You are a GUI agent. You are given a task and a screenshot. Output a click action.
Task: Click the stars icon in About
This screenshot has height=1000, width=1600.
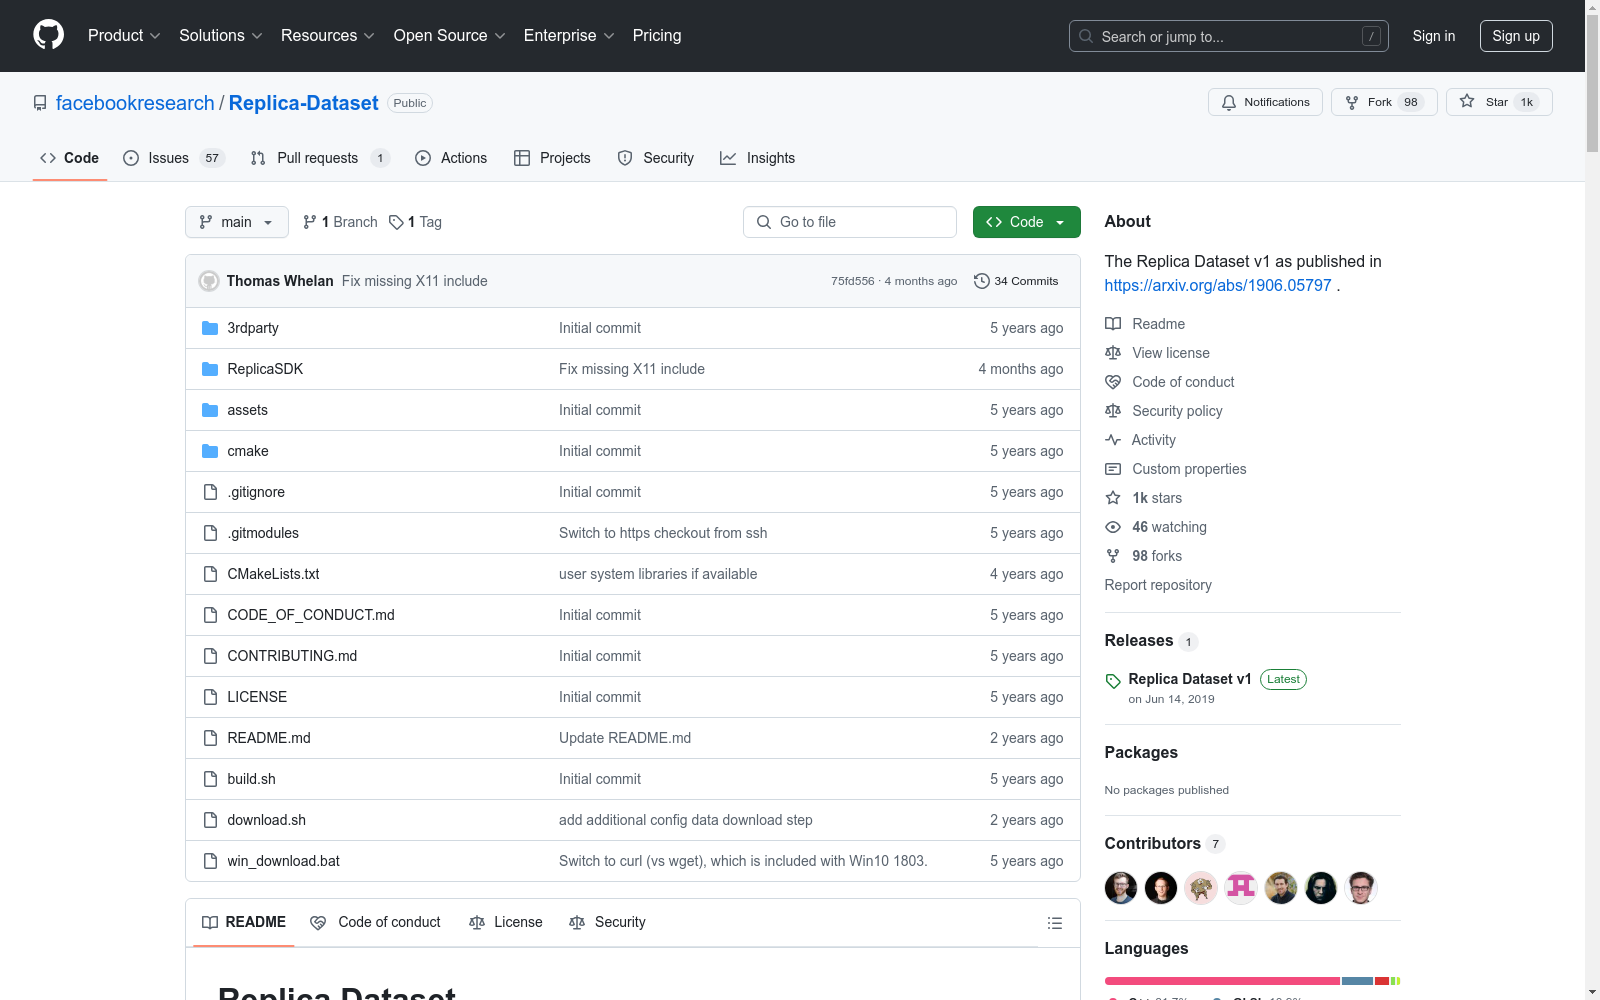(1113, 498)
